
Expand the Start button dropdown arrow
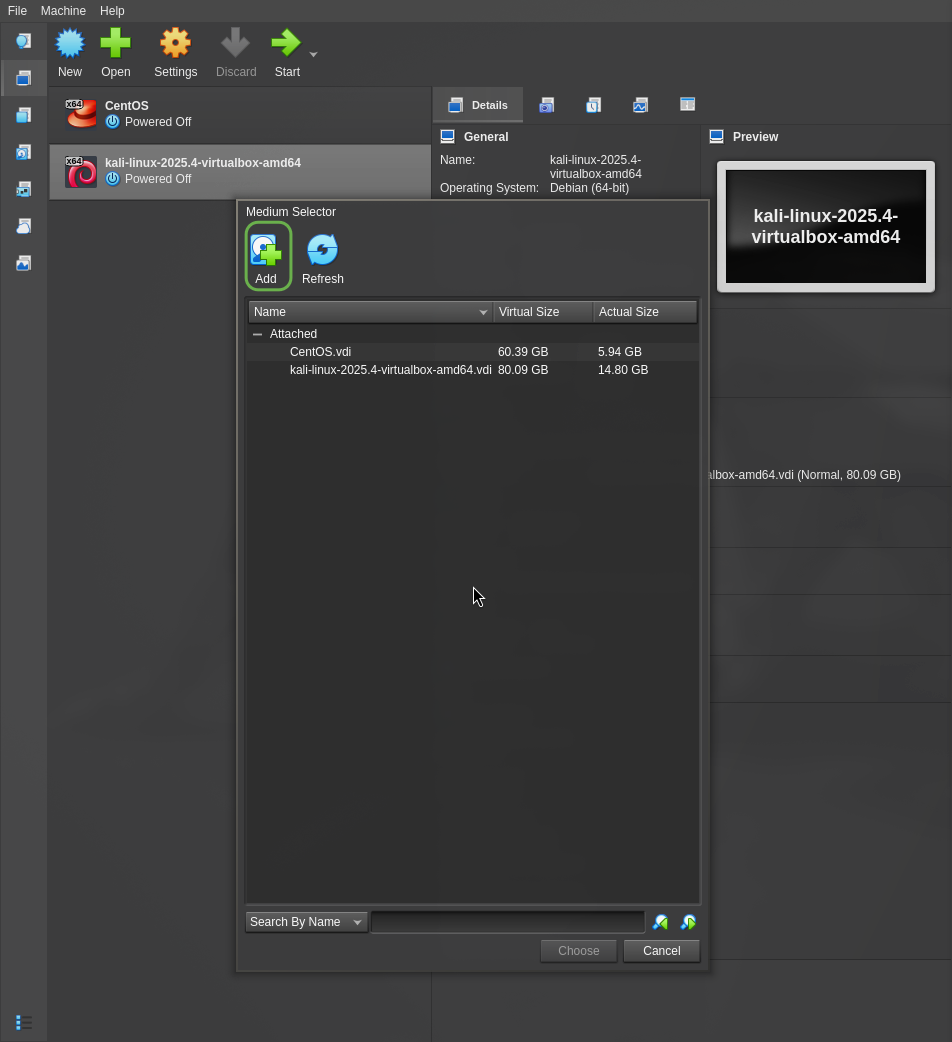[x=314, y=54]
